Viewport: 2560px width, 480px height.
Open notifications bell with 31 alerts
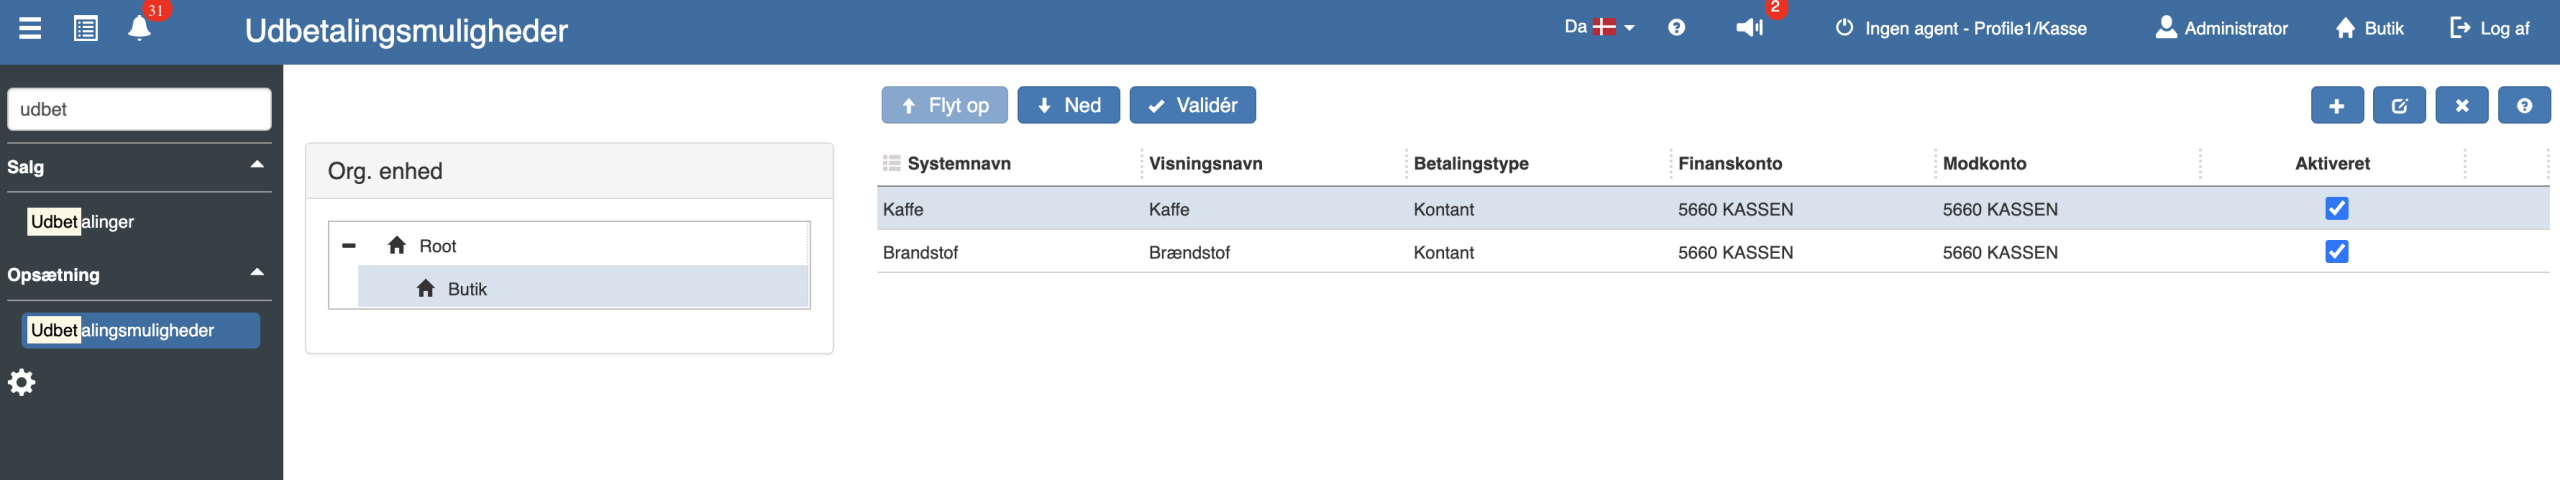(x=139, y=28)
